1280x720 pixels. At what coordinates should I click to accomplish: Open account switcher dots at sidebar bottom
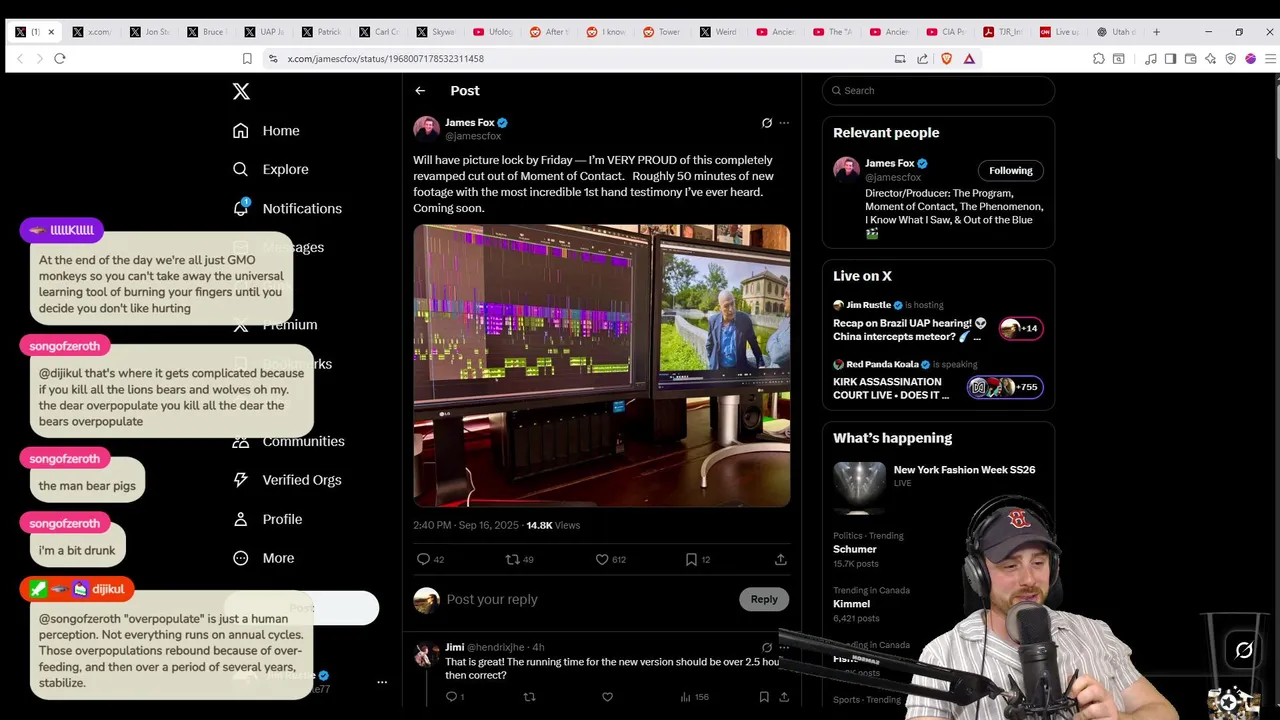pos(382,682)
